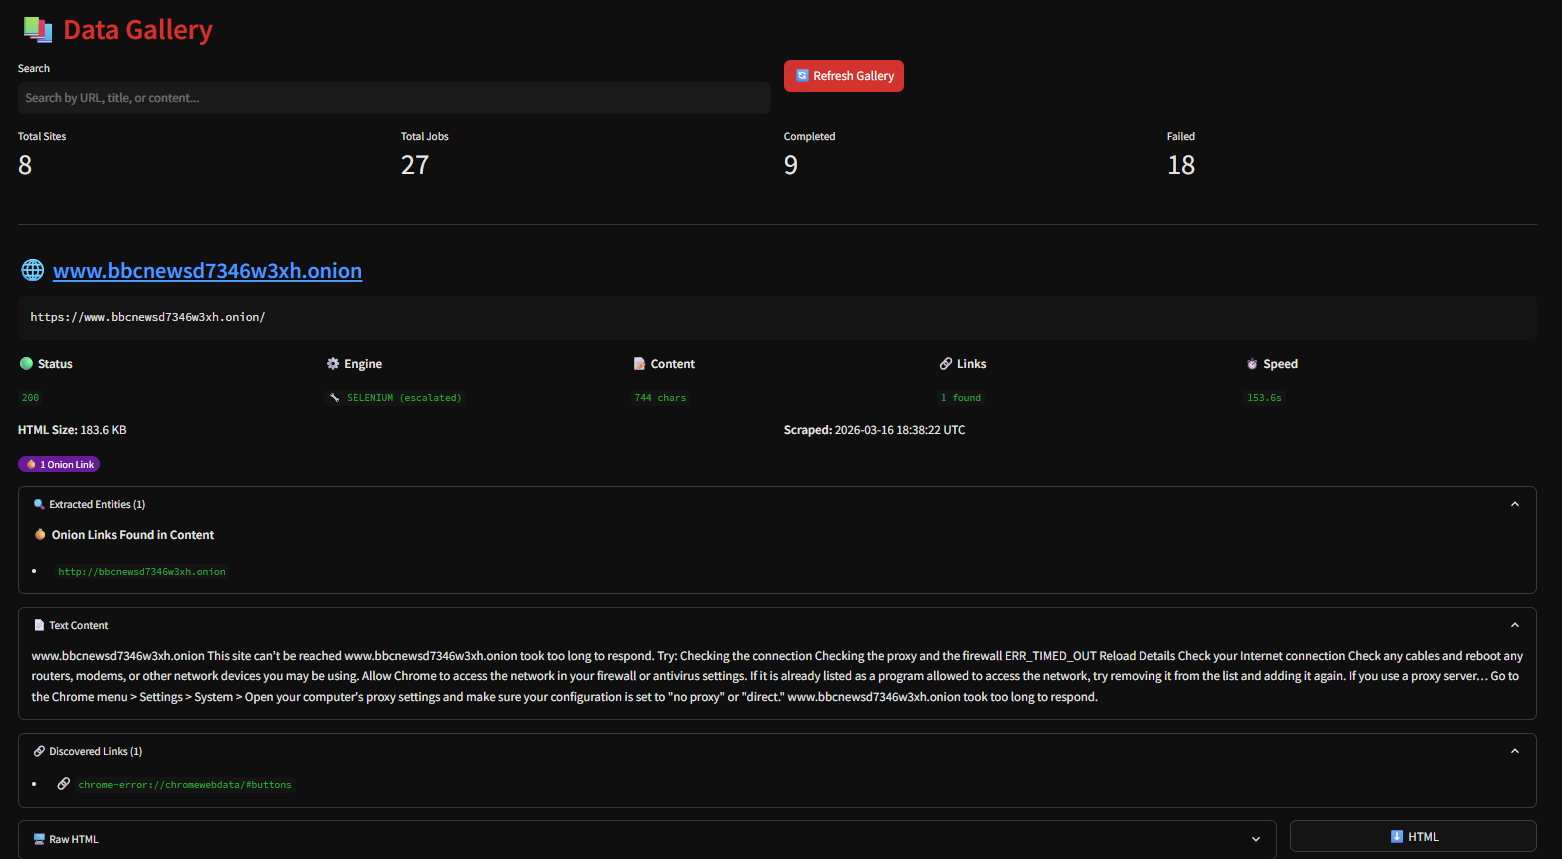Collapse the Text Content panel

[1514, 624]
